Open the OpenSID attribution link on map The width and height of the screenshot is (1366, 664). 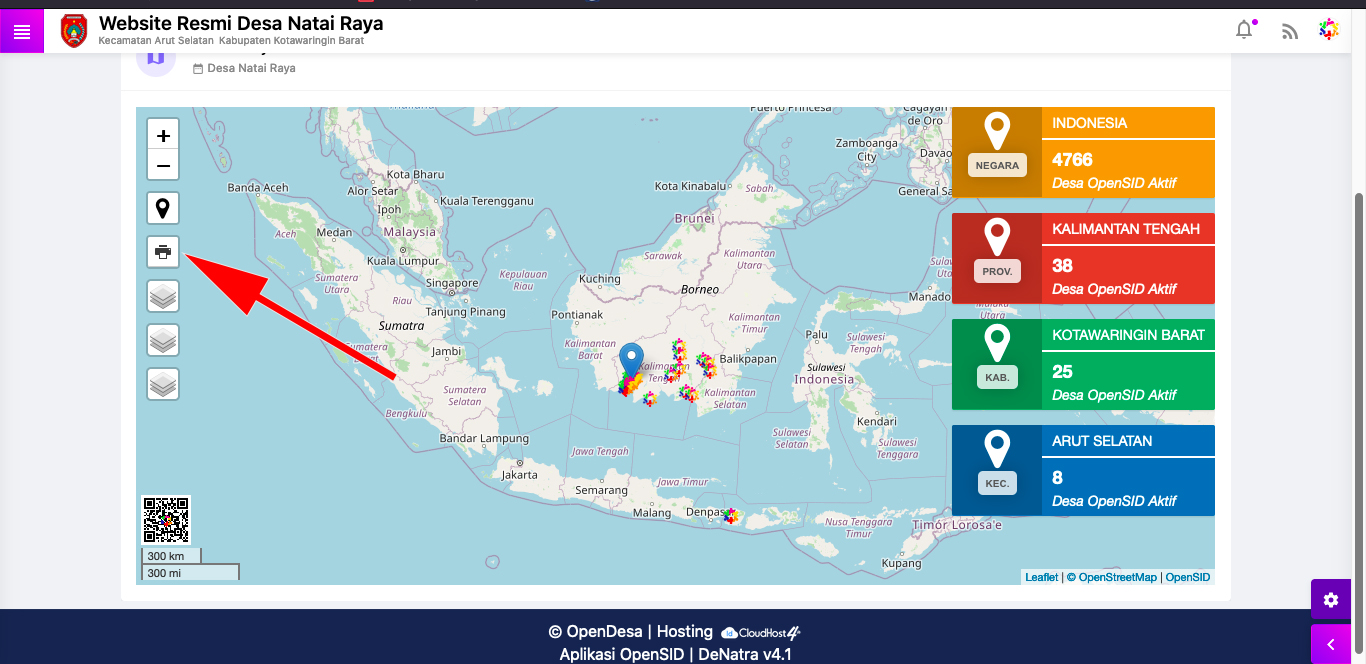(x=1188, y=577)
